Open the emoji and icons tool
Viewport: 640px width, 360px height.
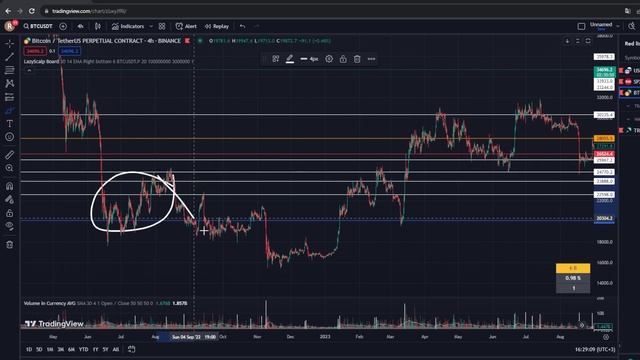9,137
